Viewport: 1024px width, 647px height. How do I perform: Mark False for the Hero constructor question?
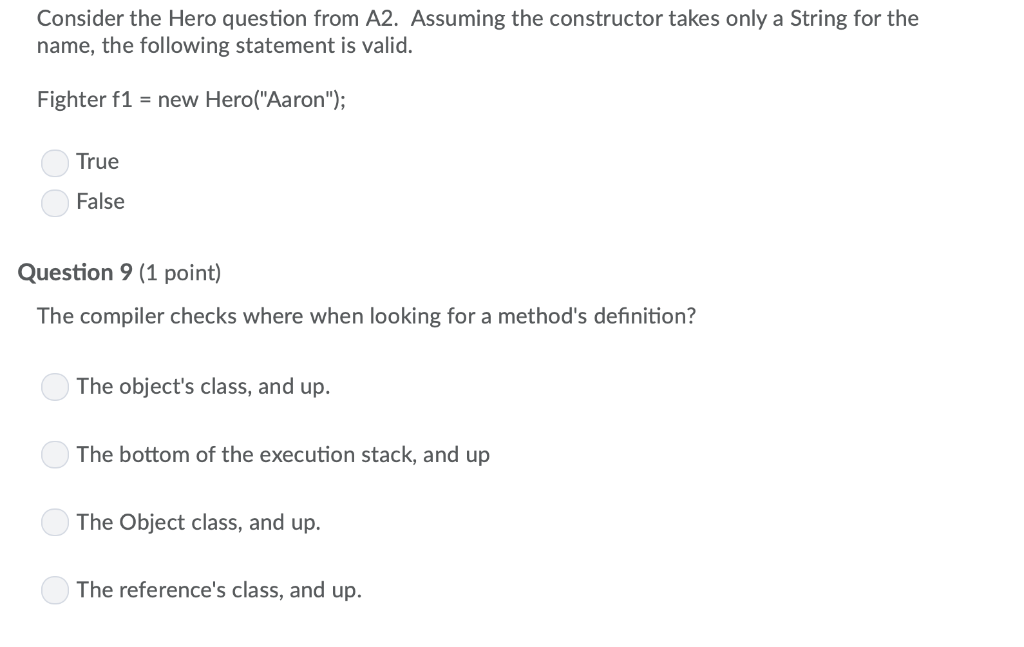pos(55,202)
